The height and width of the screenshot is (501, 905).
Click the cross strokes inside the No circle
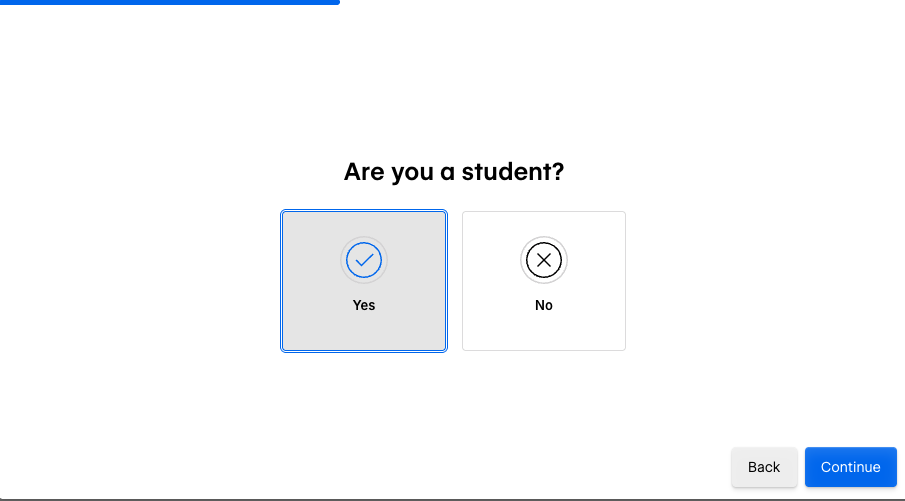click(544, 260)
